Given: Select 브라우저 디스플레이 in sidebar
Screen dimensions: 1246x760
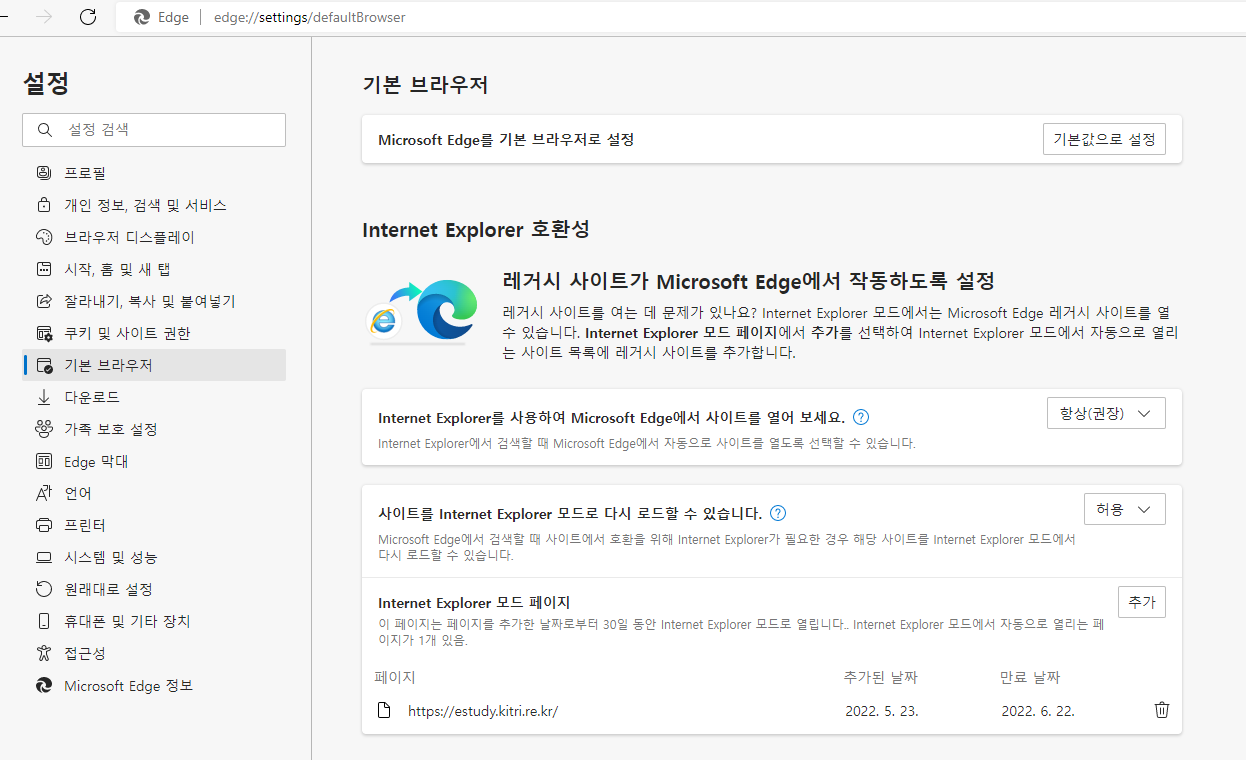Looking at the screenshot, I should 154,237.
